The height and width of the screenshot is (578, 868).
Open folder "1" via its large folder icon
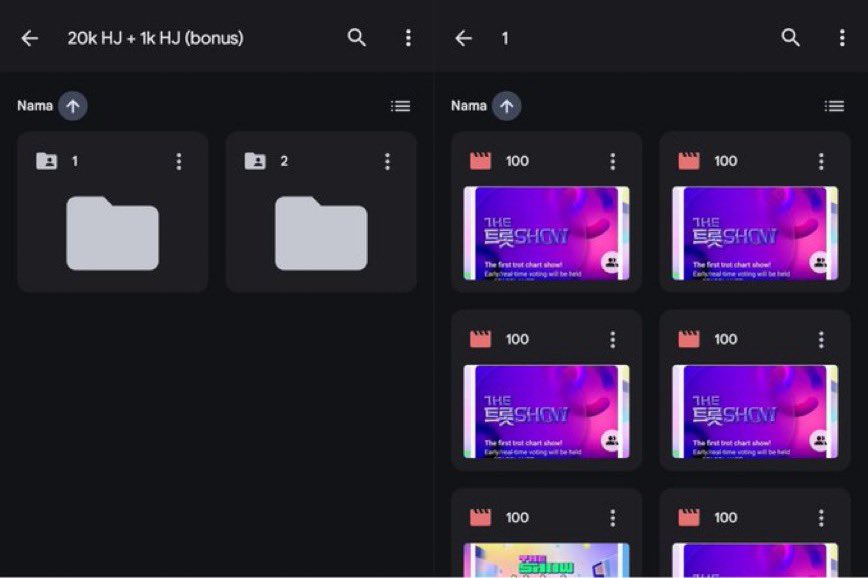coord(112,233)
